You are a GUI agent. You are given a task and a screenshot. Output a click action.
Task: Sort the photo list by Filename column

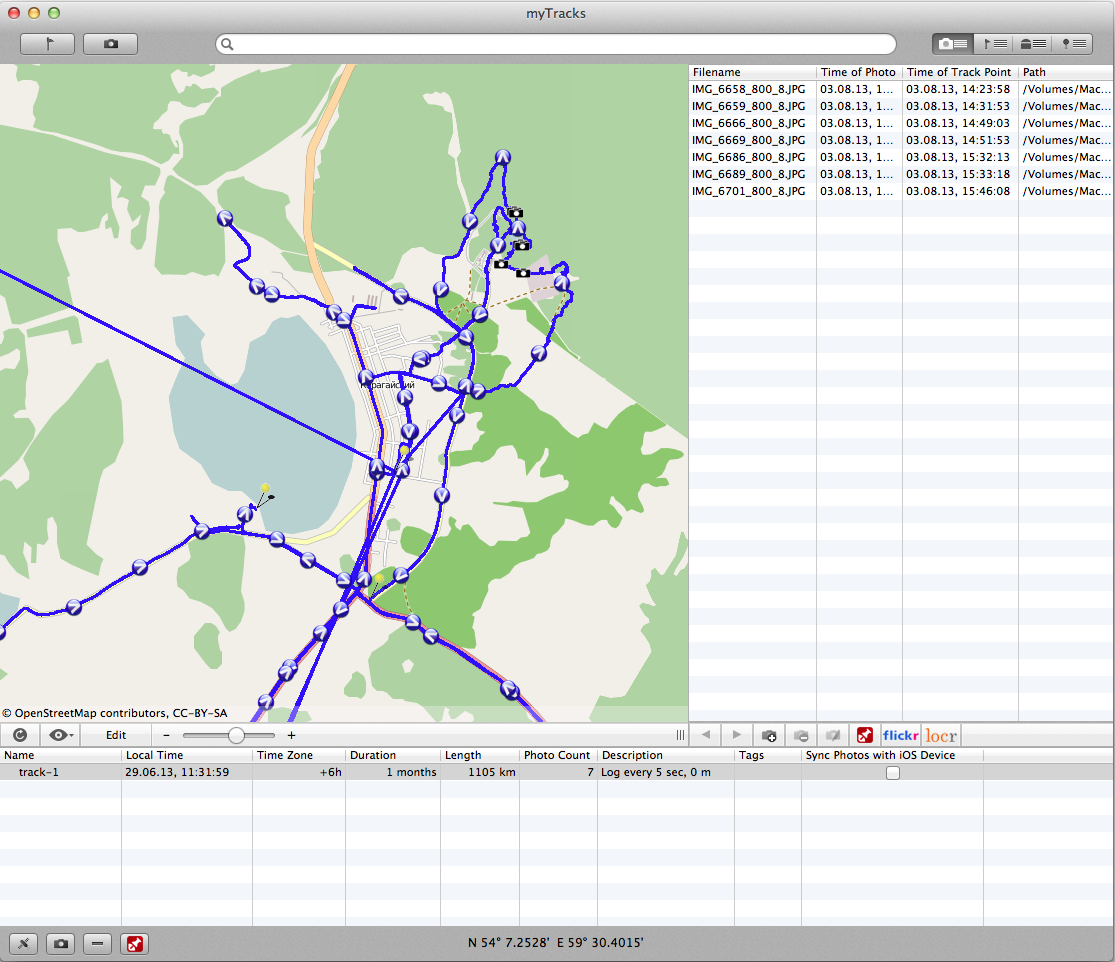[752, 72]
